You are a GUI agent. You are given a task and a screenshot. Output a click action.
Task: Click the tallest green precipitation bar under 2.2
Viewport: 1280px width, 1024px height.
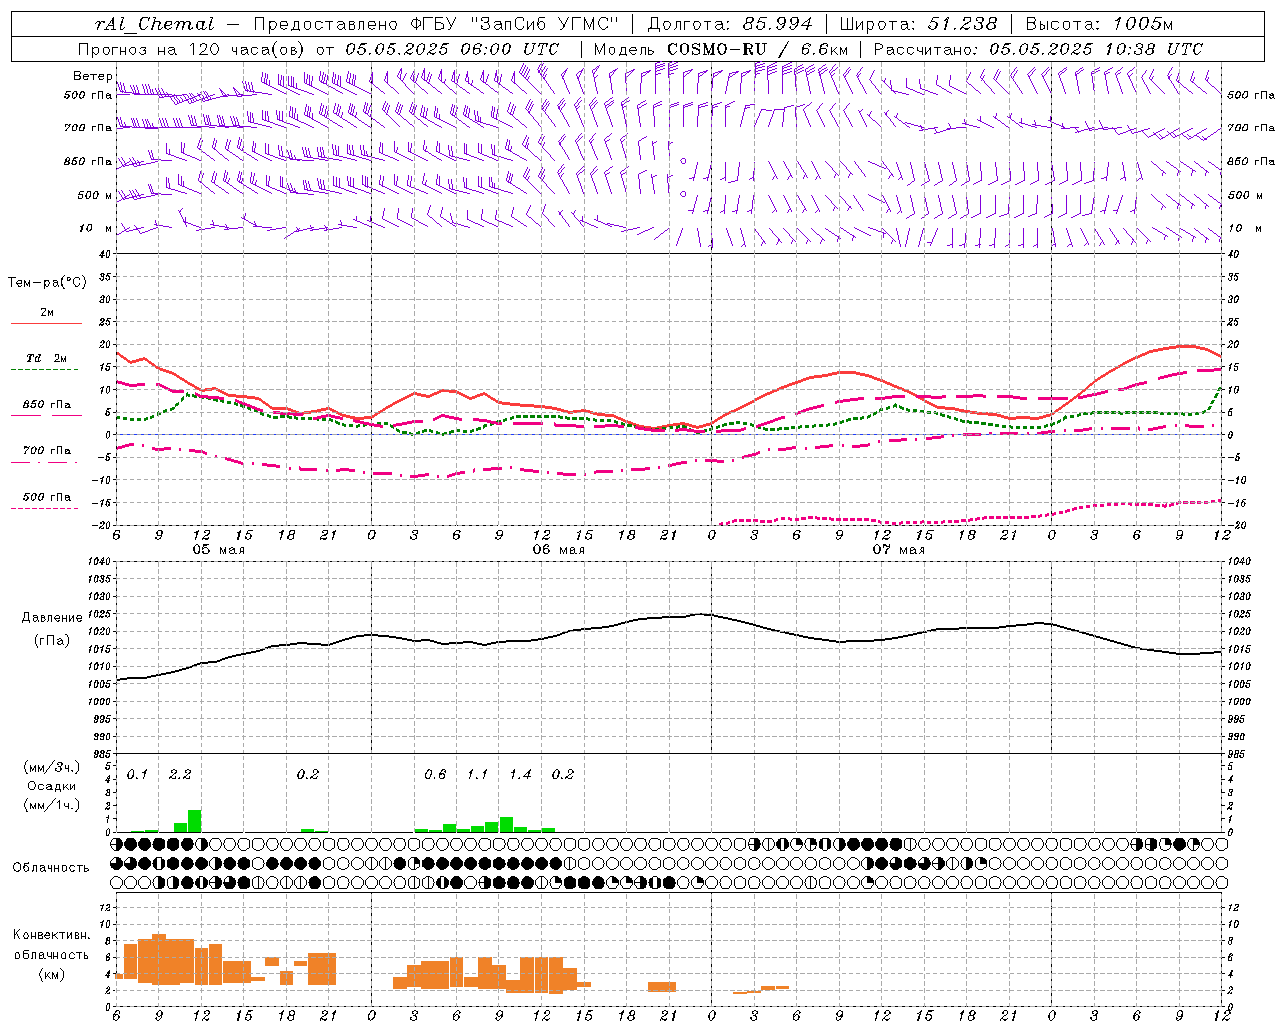click(194, 821)
